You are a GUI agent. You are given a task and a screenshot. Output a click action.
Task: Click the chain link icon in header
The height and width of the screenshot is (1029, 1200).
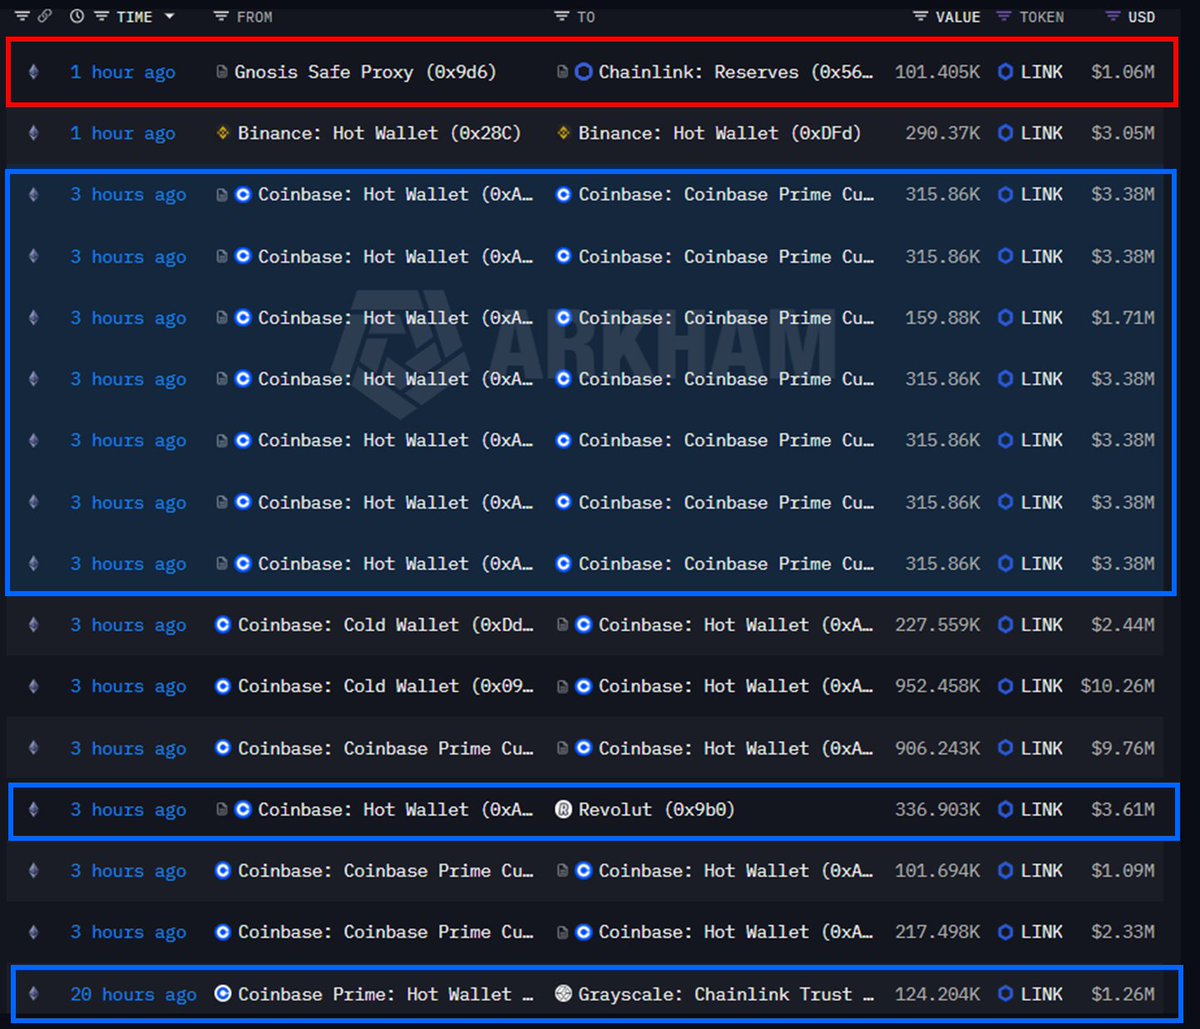pyautogui.click(x=44, y=16)
